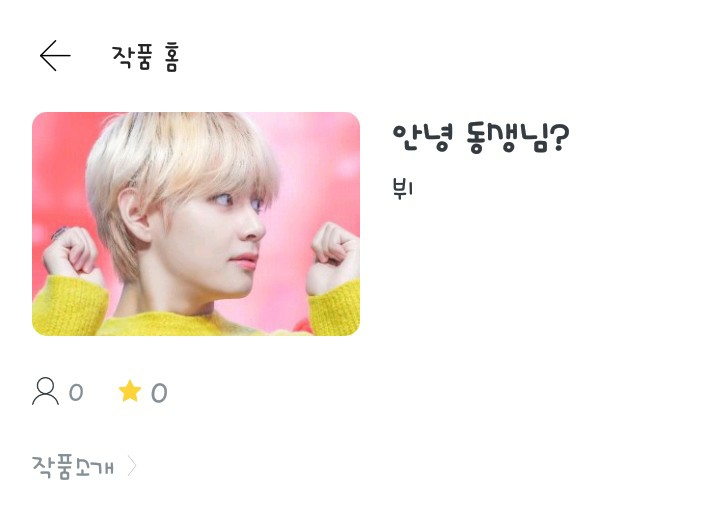Viewport: 705px width, 529px height.
Task: Select the author name 뷔
Action: coord(403,188)
